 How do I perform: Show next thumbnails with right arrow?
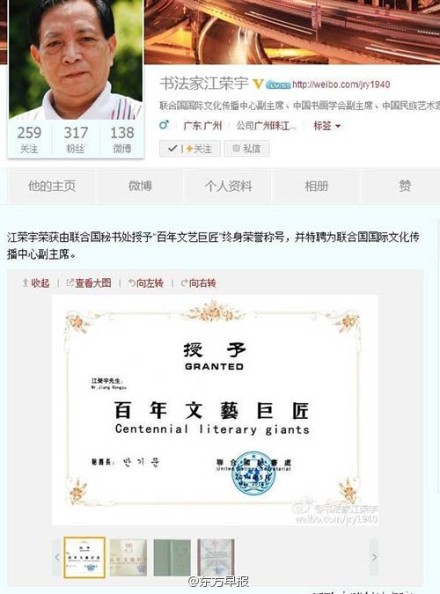click(374, 557)
